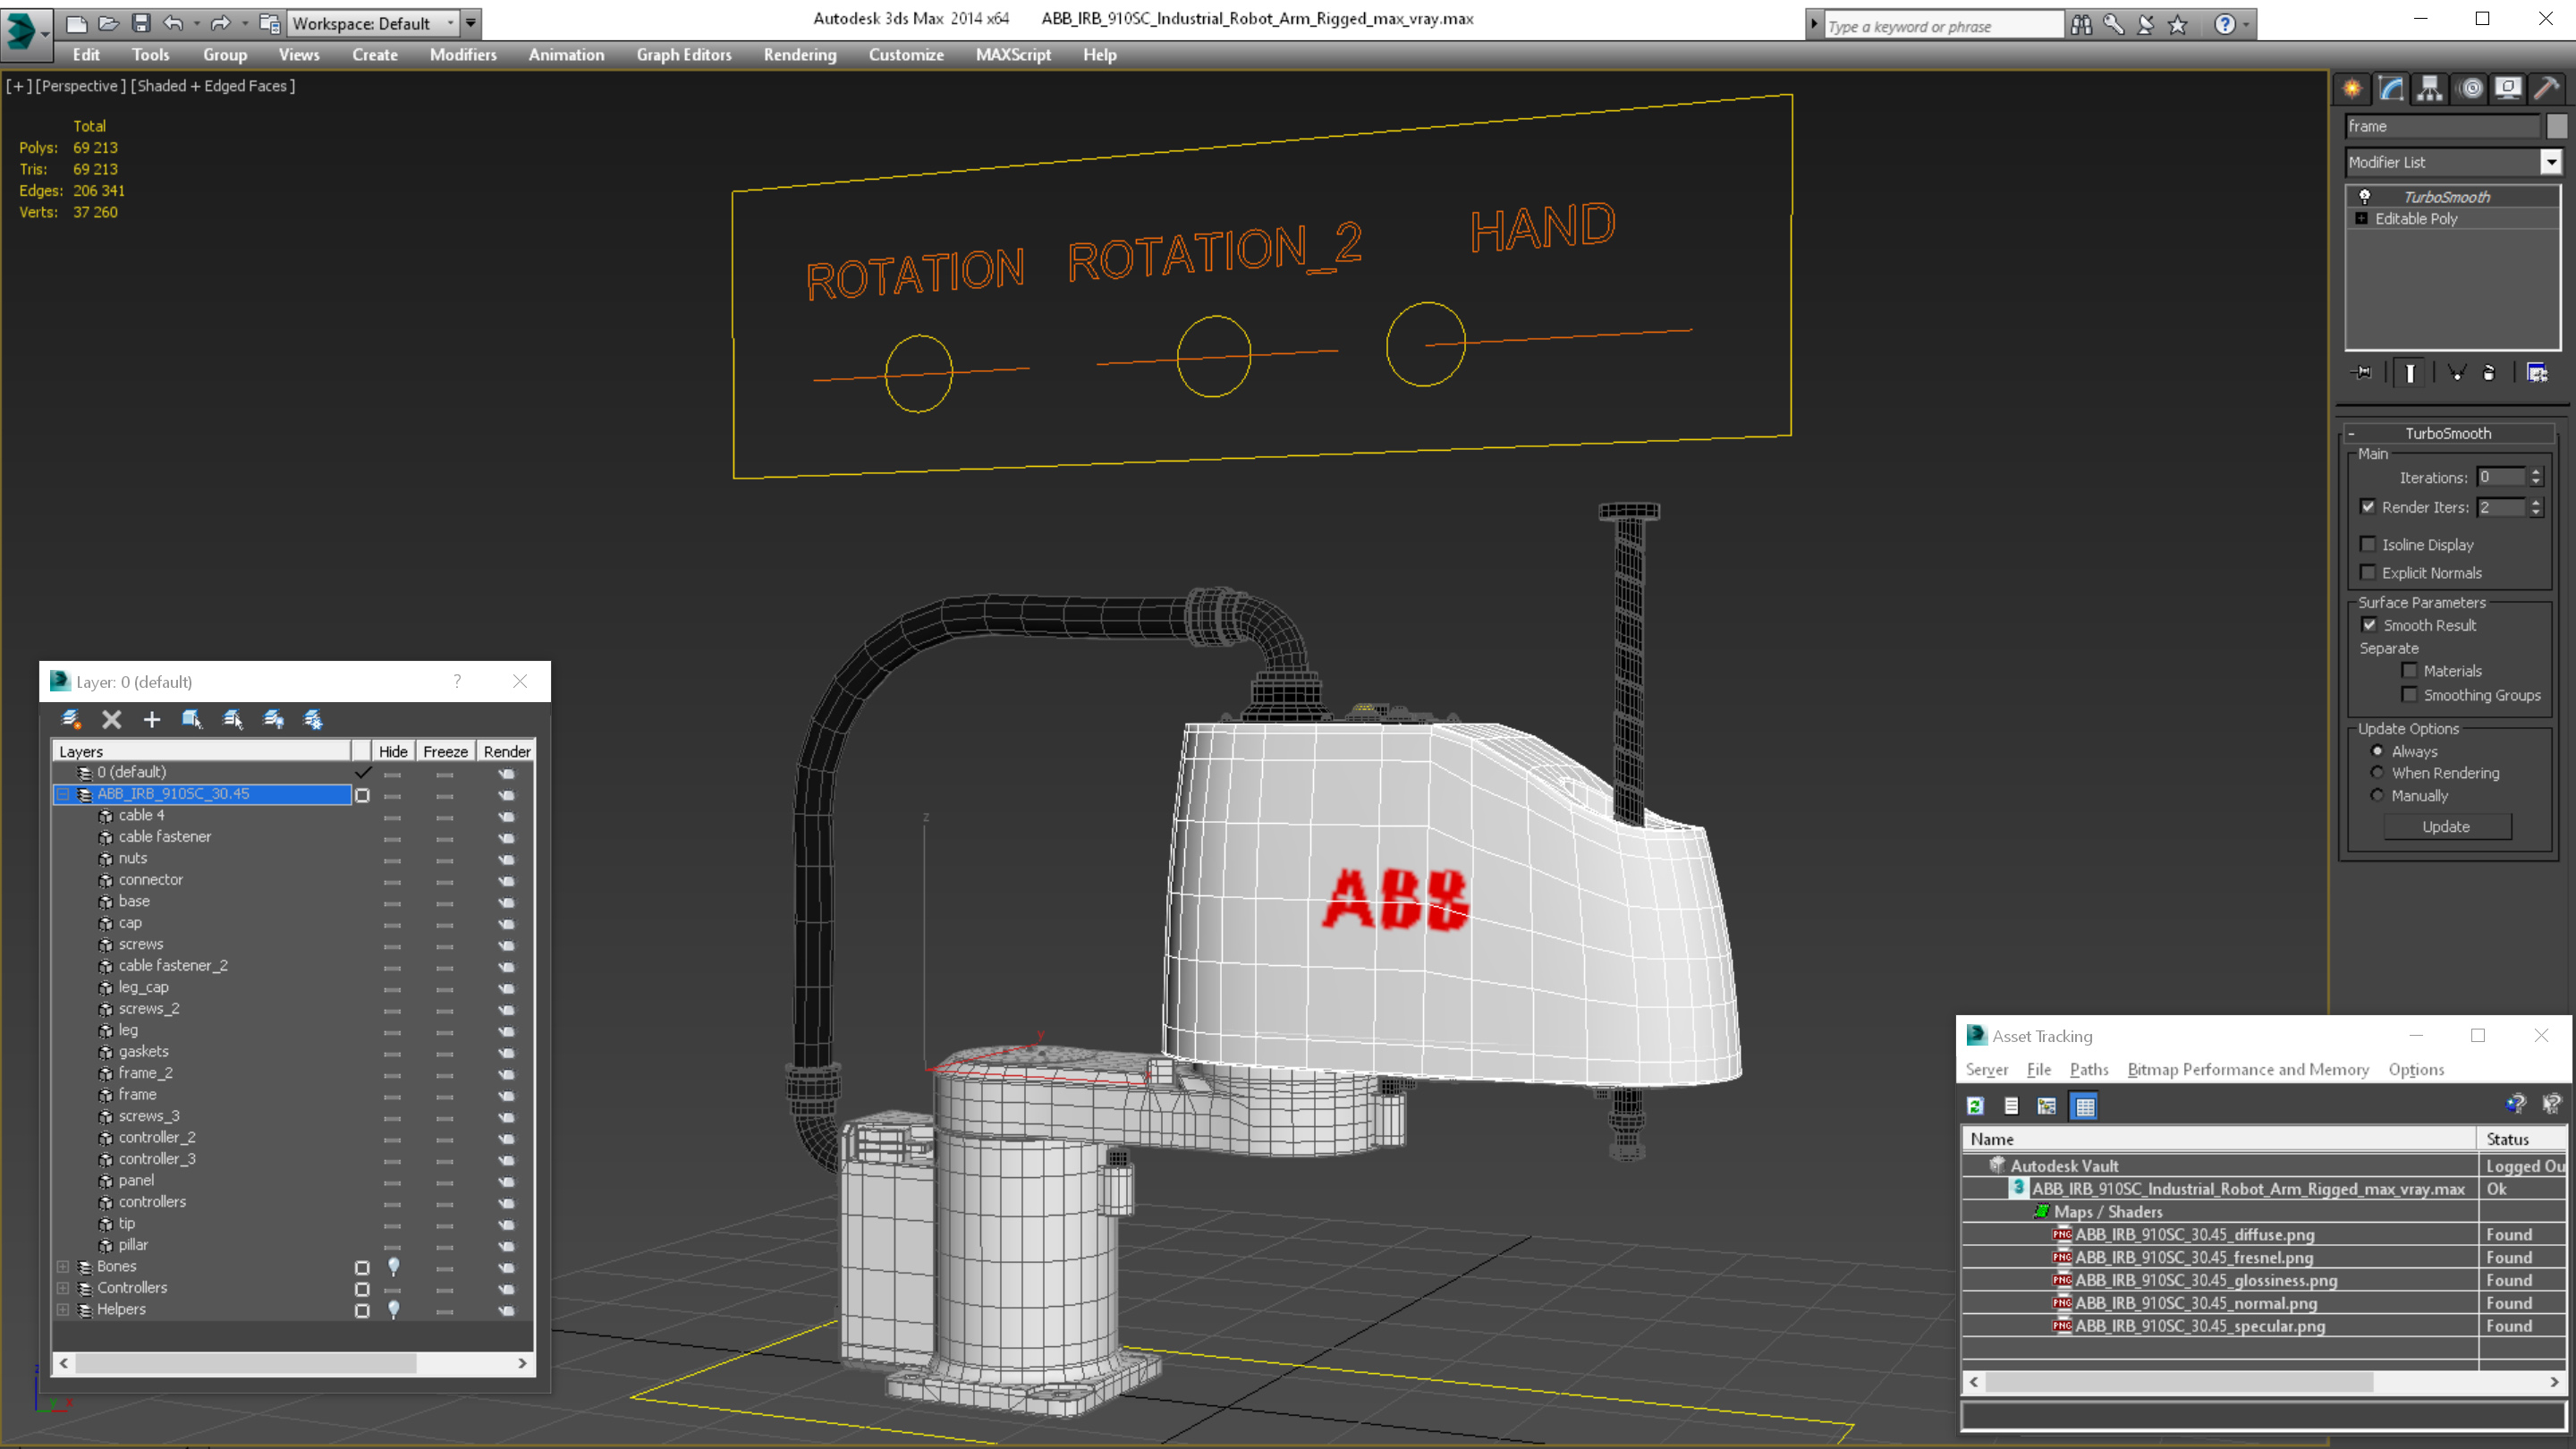Viewport: 2576px width, 1449px height.
Task: Enable Explicit Normals checkbox
Action: tap(2368, 572)
